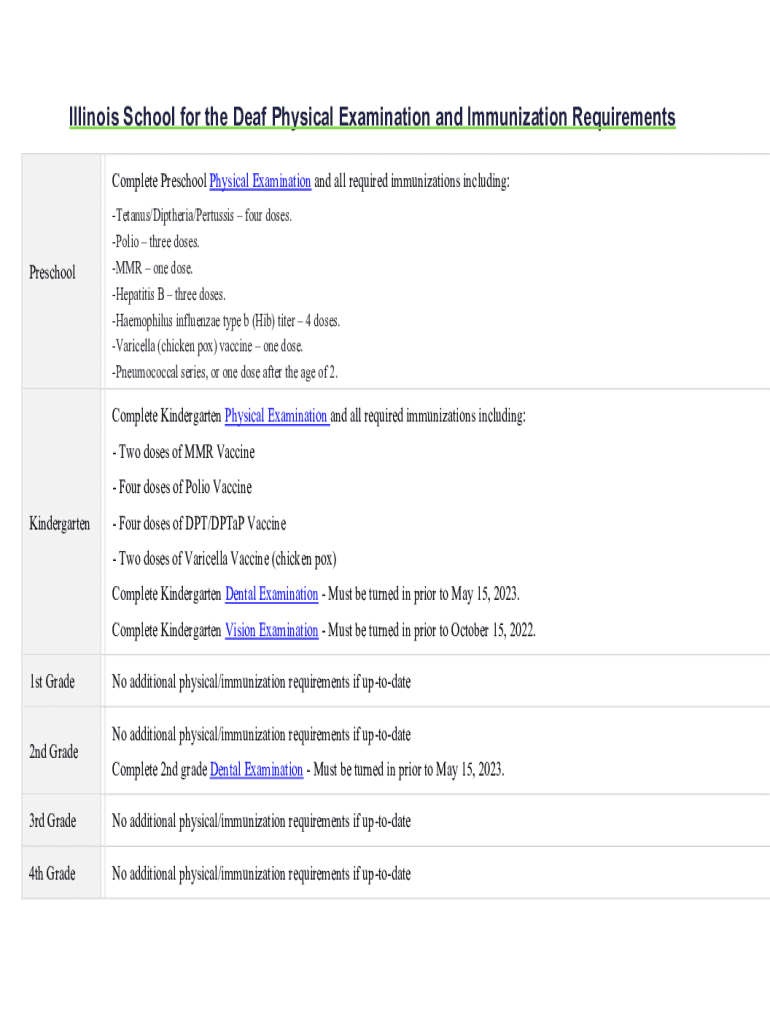The height and width of the screenshot is (1024, 770).
Task: Click the Haemophilus influenzae type b line
Action: pyautogui.click(x=226, y=321)
